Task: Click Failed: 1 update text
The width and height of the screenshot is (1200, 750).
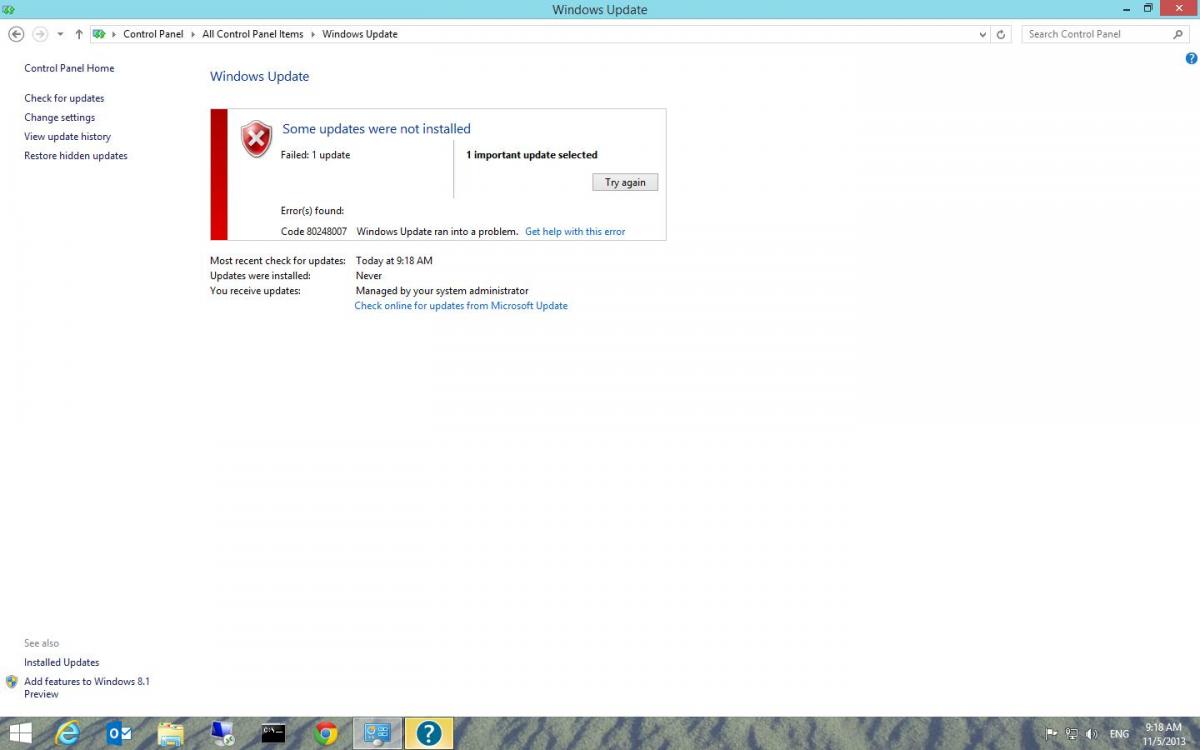Action: click(315, 155)
